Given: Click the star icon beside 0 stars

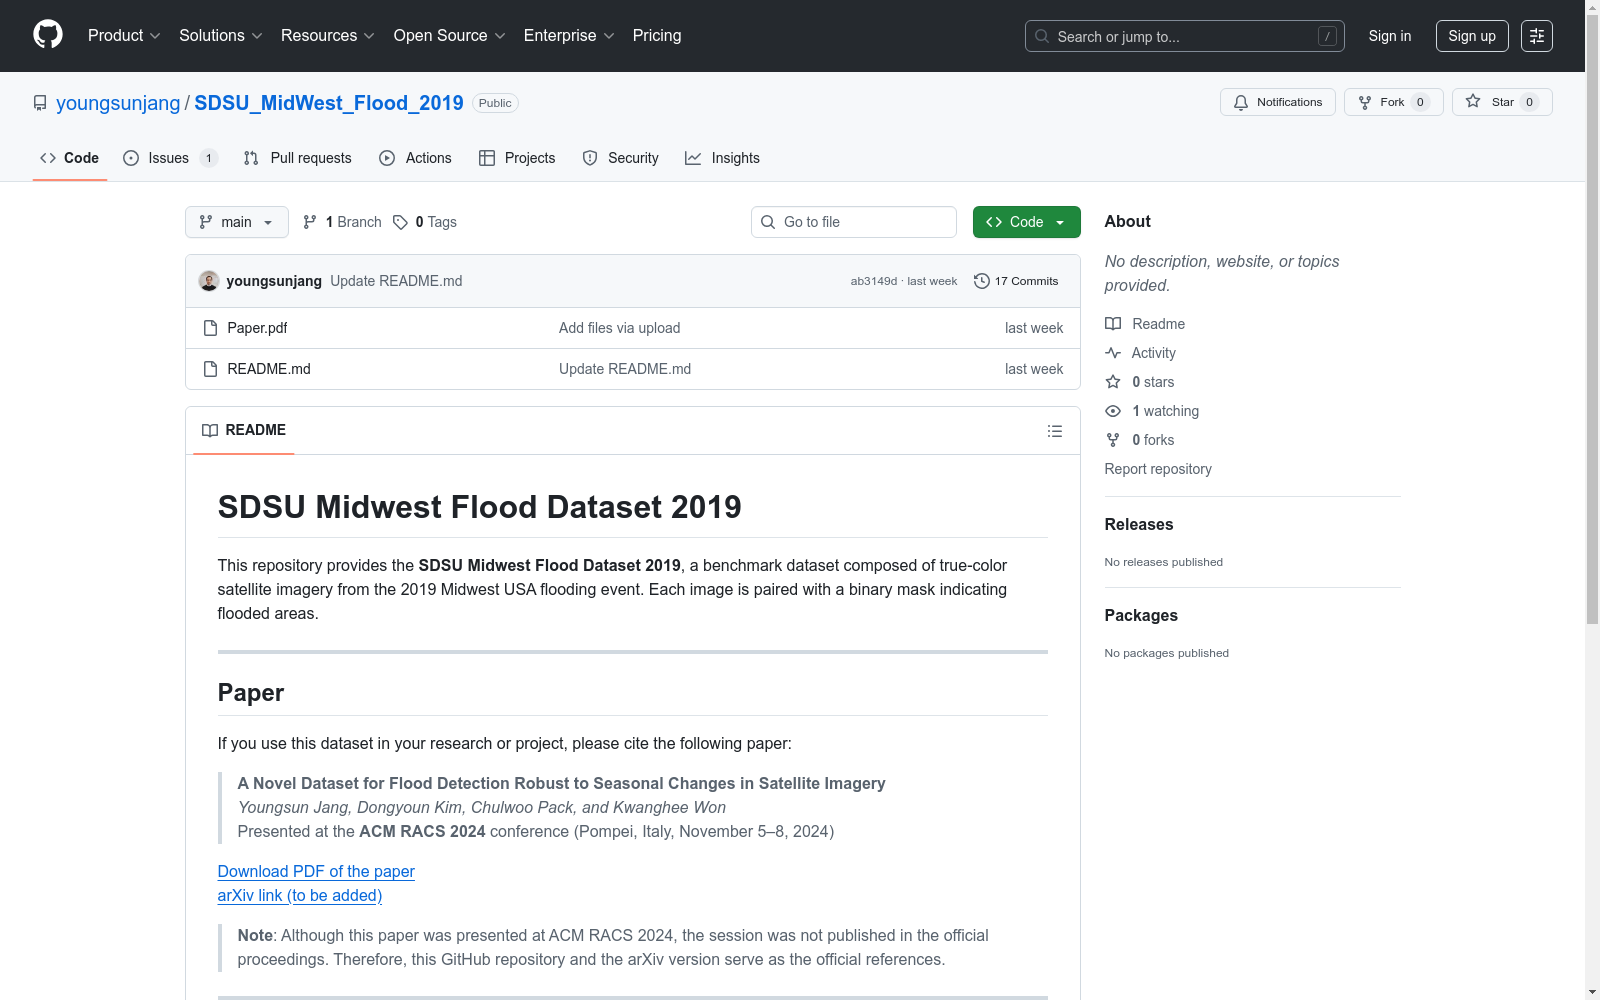Looking at the screenshot, I should 1113,382.
